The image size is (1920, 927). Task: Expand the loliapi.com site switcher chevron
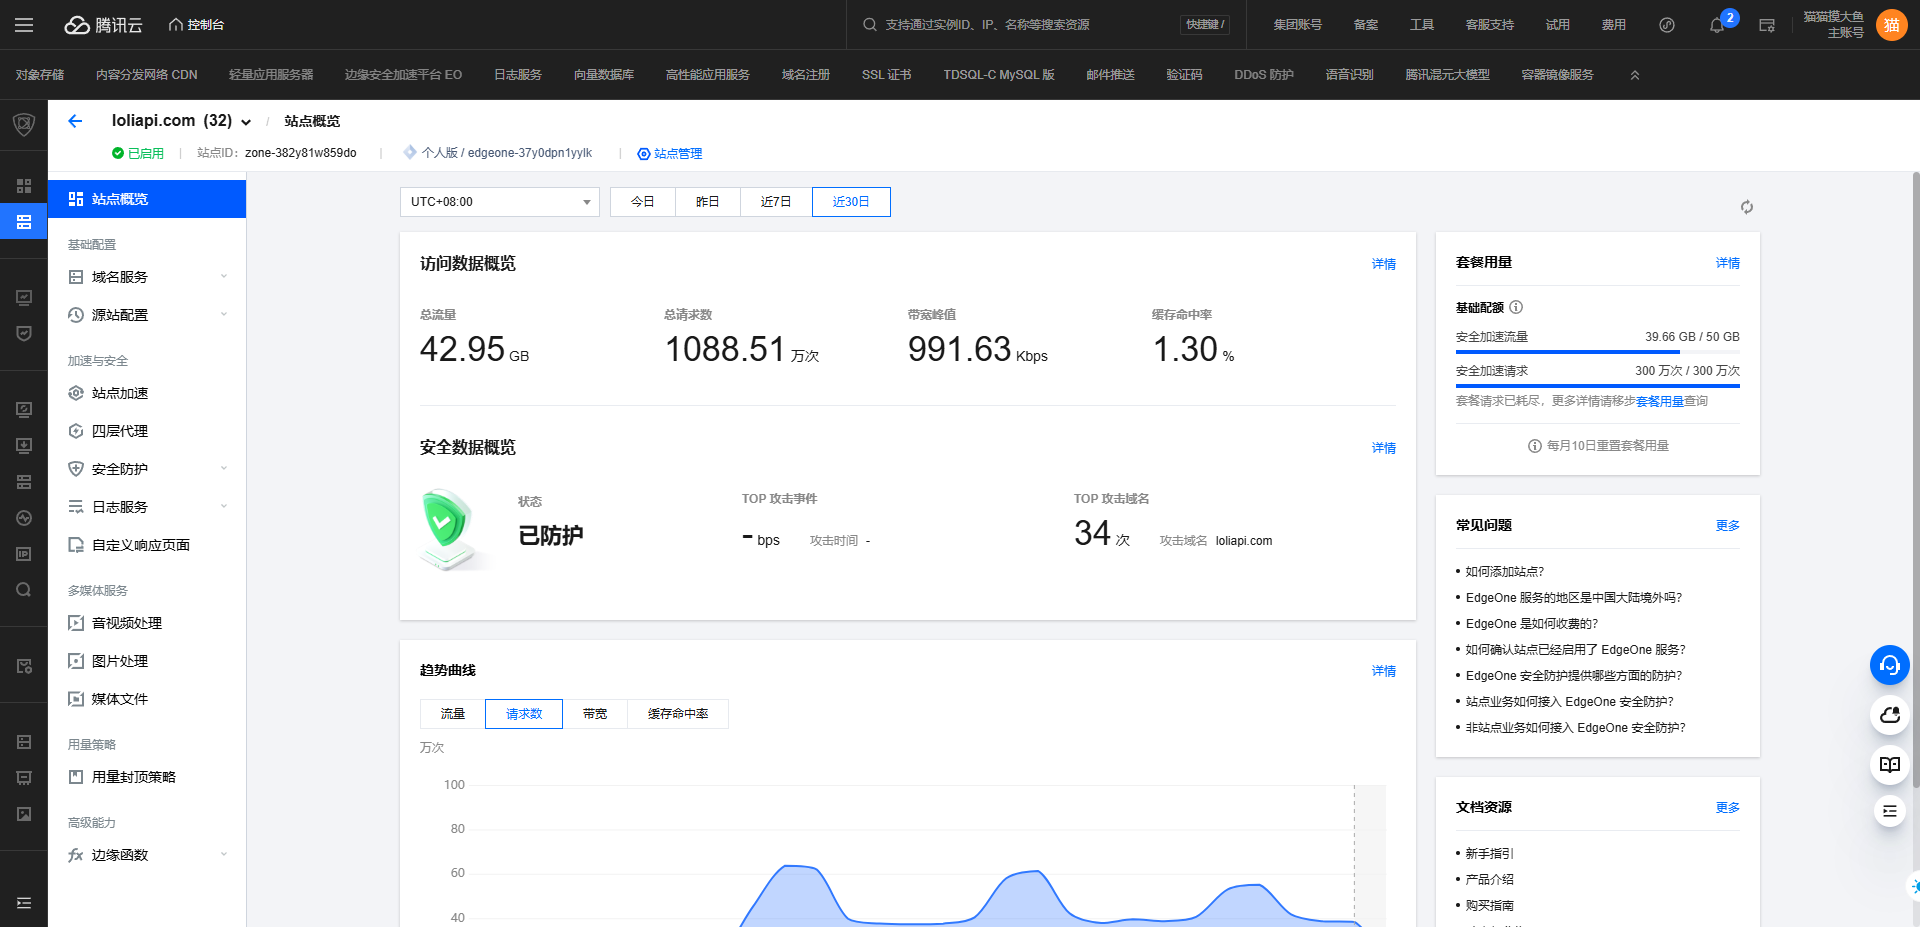pyautogui.click(x=247, y=120)
